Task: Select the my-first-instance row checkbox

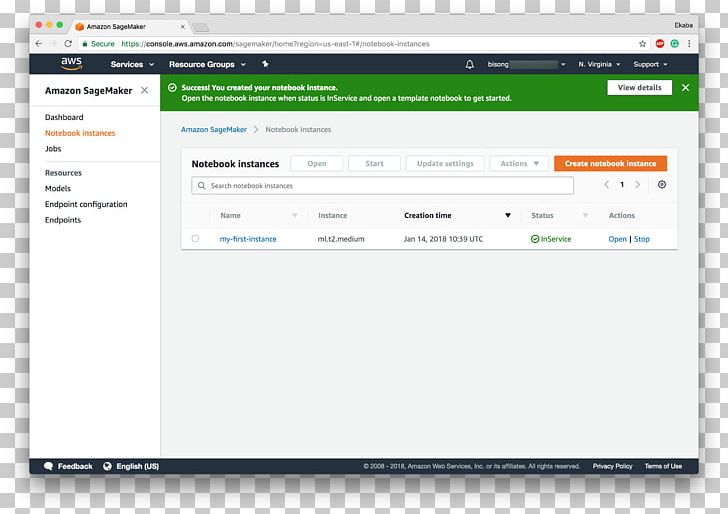Action: coord(195,239)
